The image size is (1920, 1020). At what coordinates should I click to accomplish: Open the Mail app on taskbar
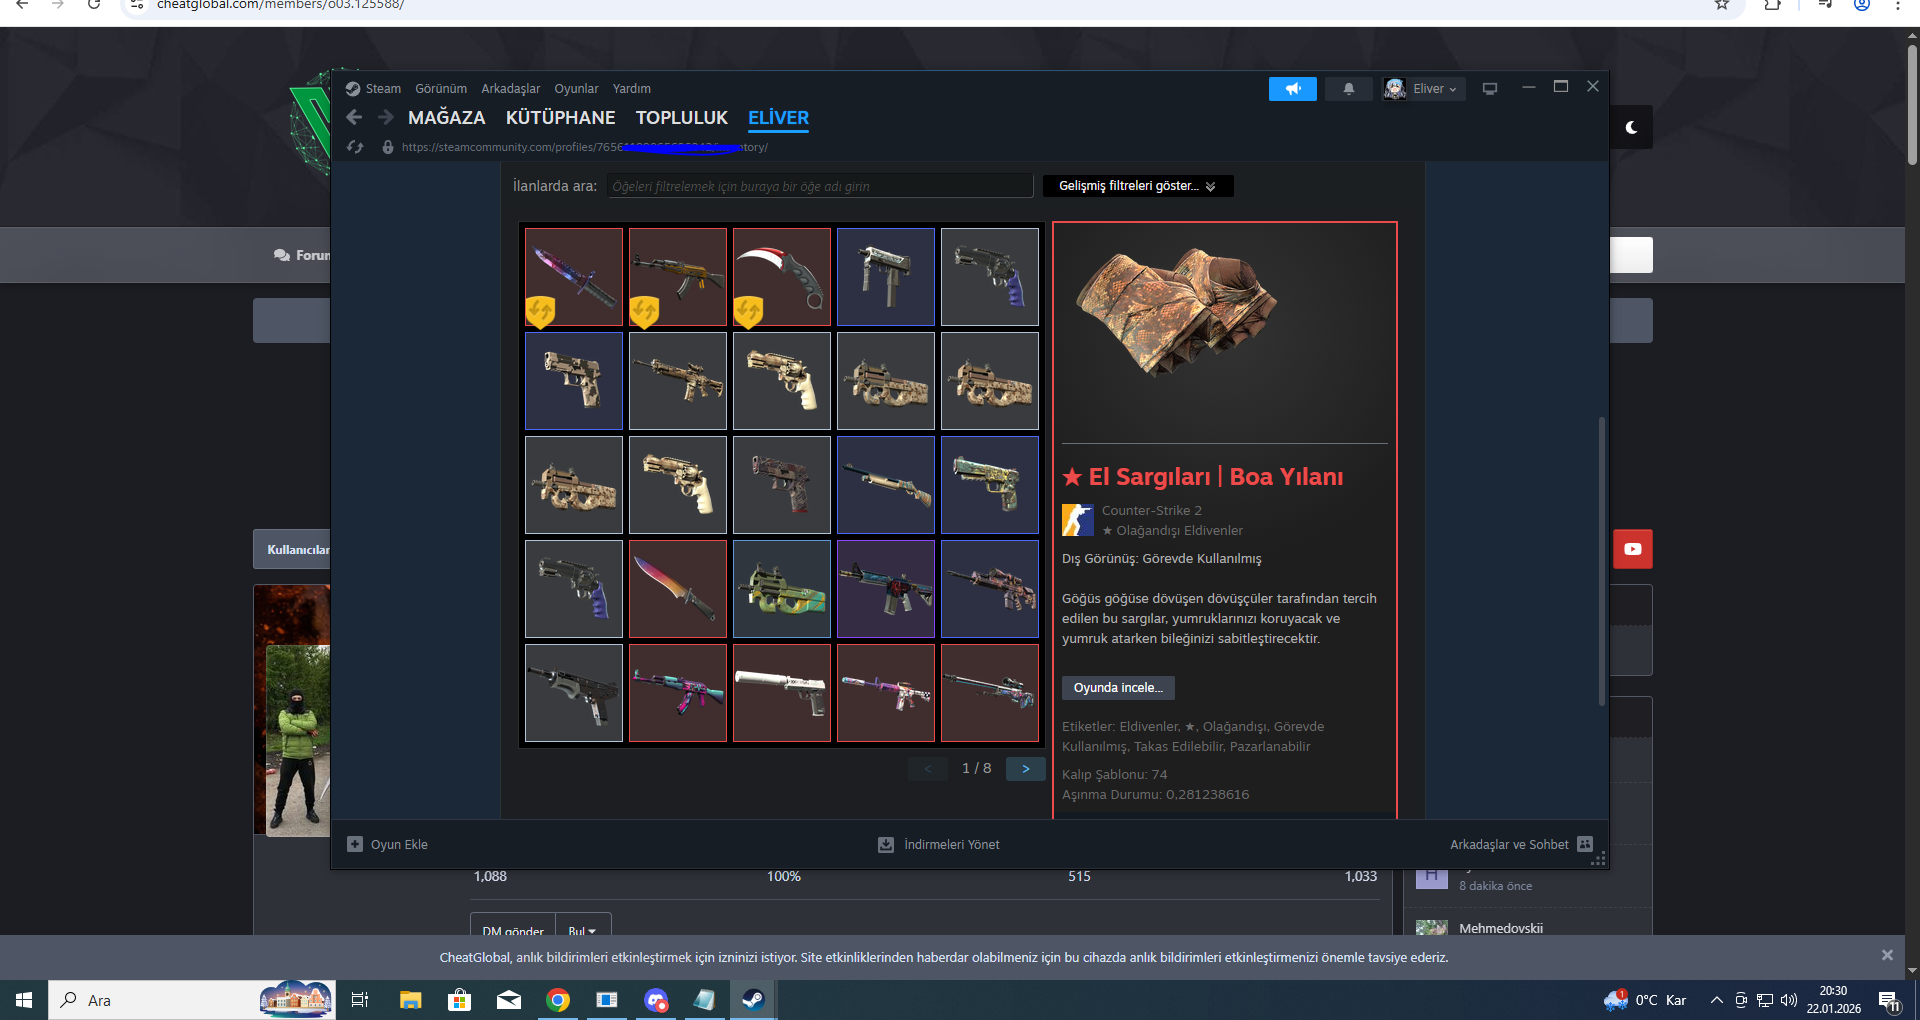point(509,1000)
